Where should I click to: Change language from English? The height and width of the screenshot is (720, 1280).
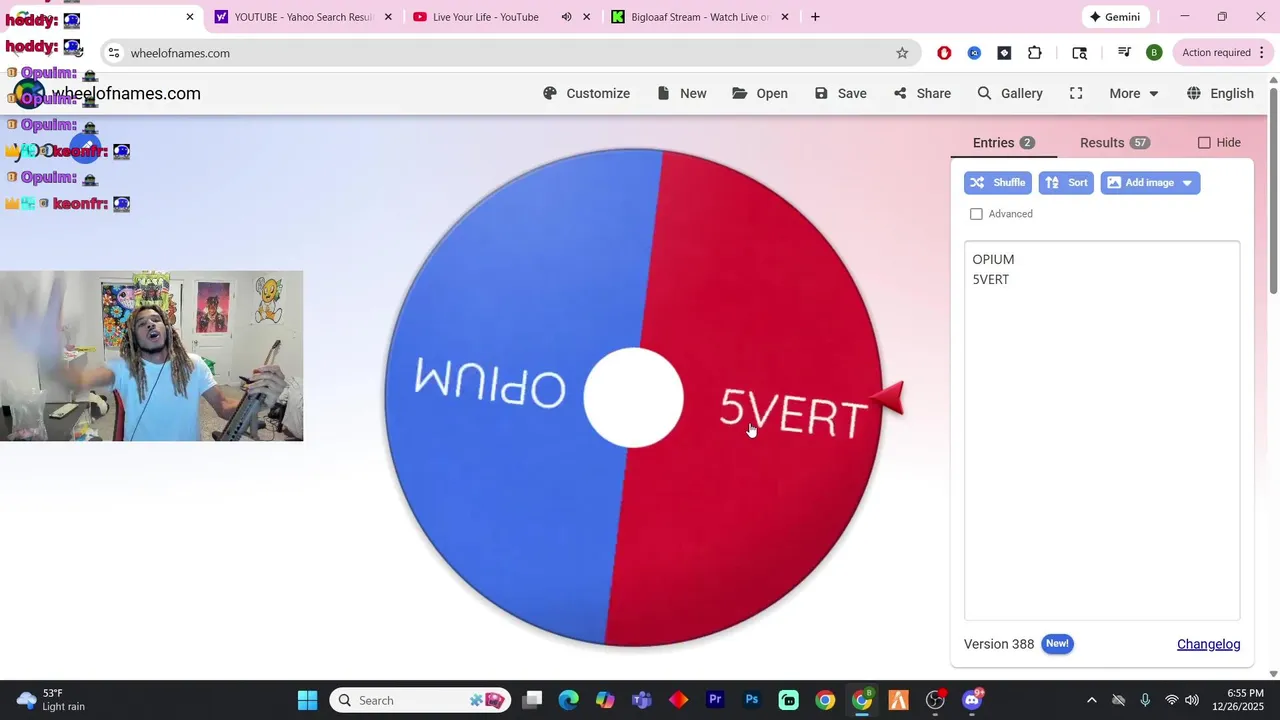click(1220, 93)
